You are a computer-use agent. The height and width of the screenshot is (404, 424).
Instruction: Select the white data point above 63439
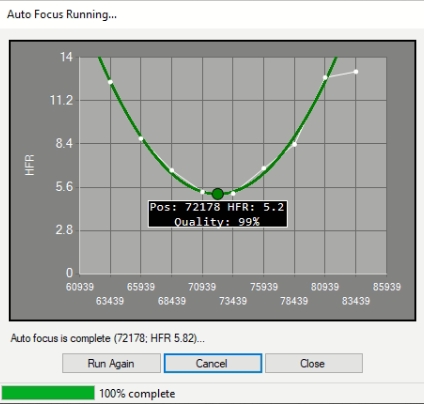click(110, 82)
